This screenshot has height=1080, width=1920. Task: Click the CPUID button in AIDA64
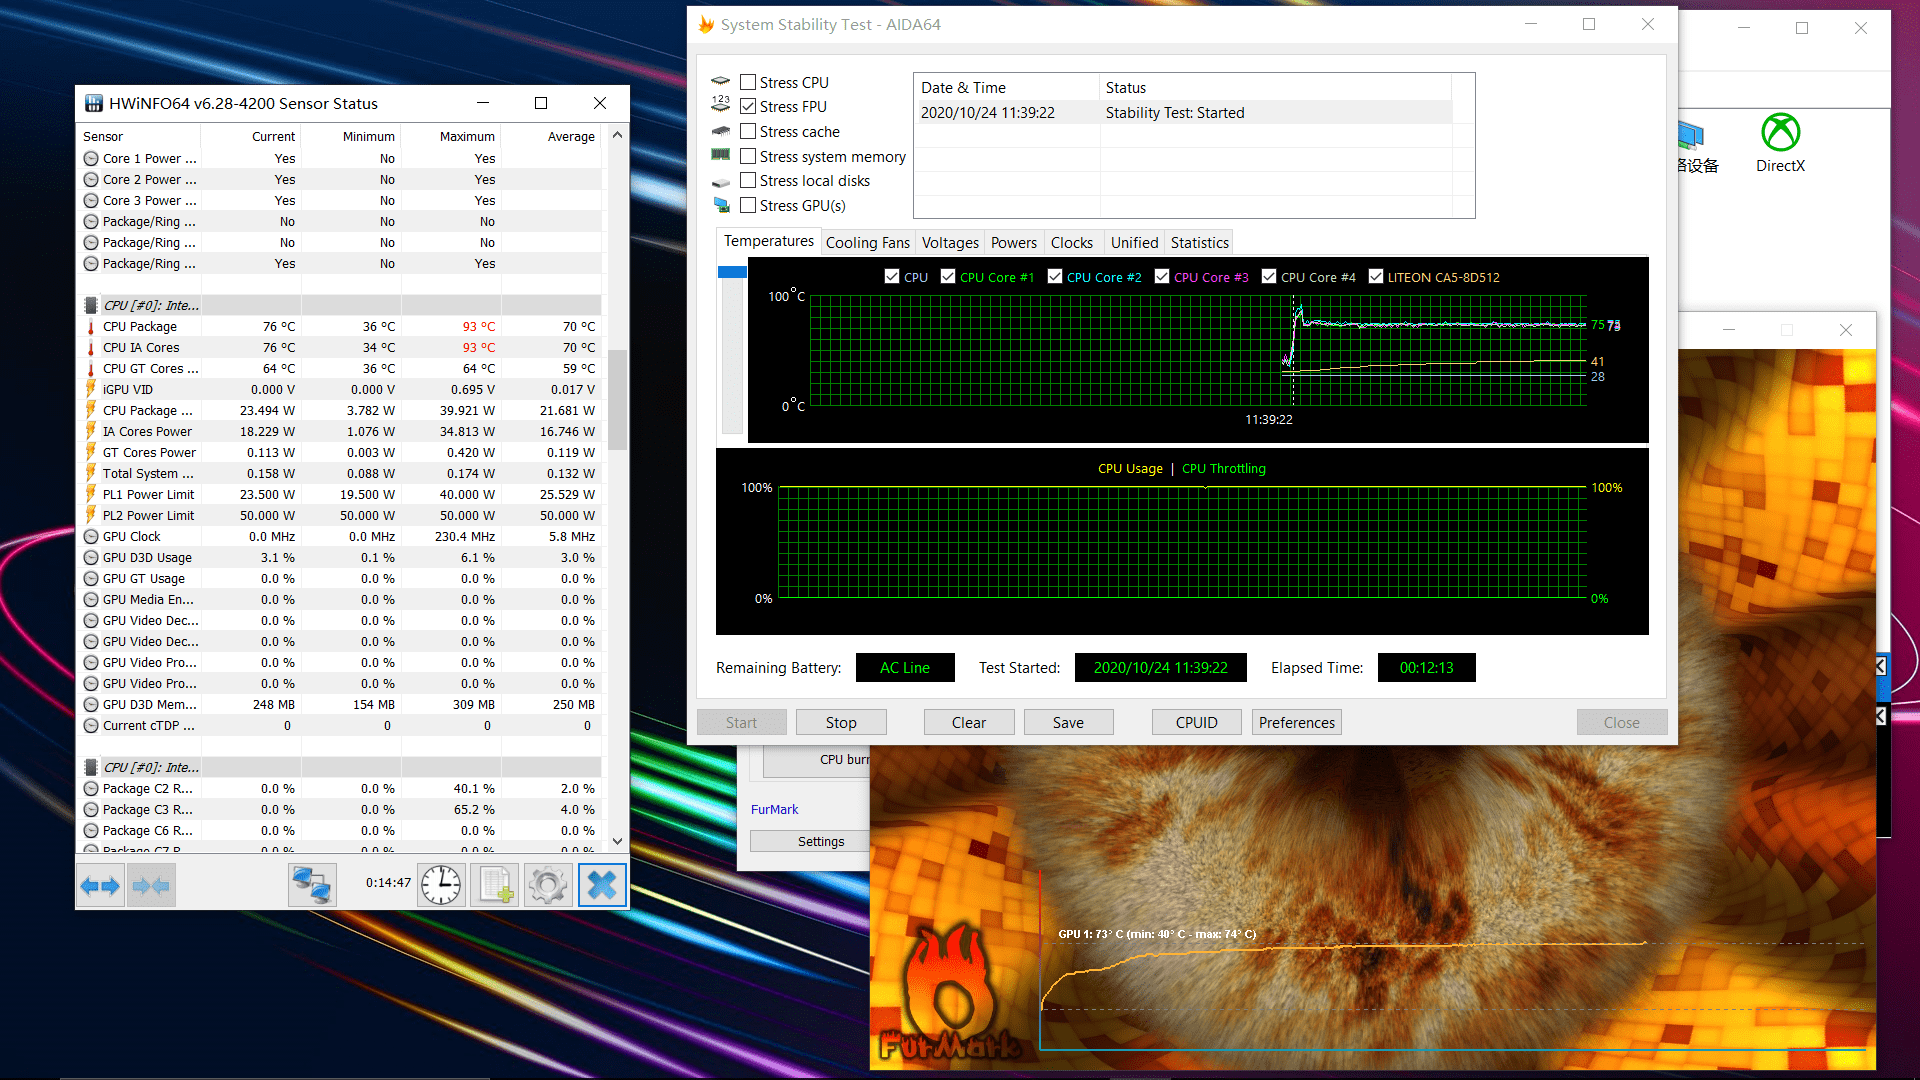pyautogui.click(x=1196, y=721)
